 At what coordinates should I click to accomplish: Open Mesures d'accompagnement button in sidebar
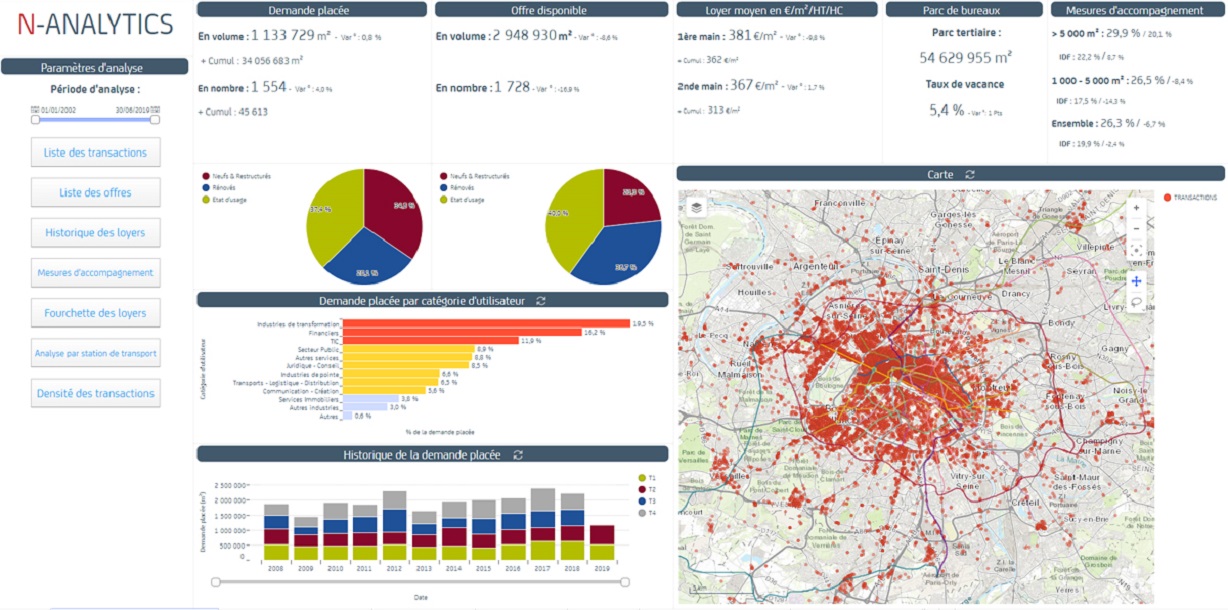click(95, 272)
